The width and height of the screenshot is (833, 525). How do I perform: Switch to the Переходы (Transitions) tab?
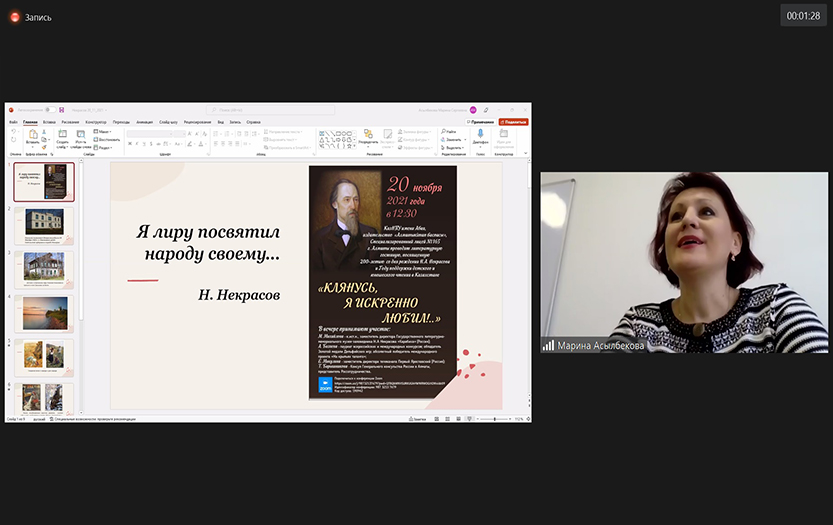point(121,122)
